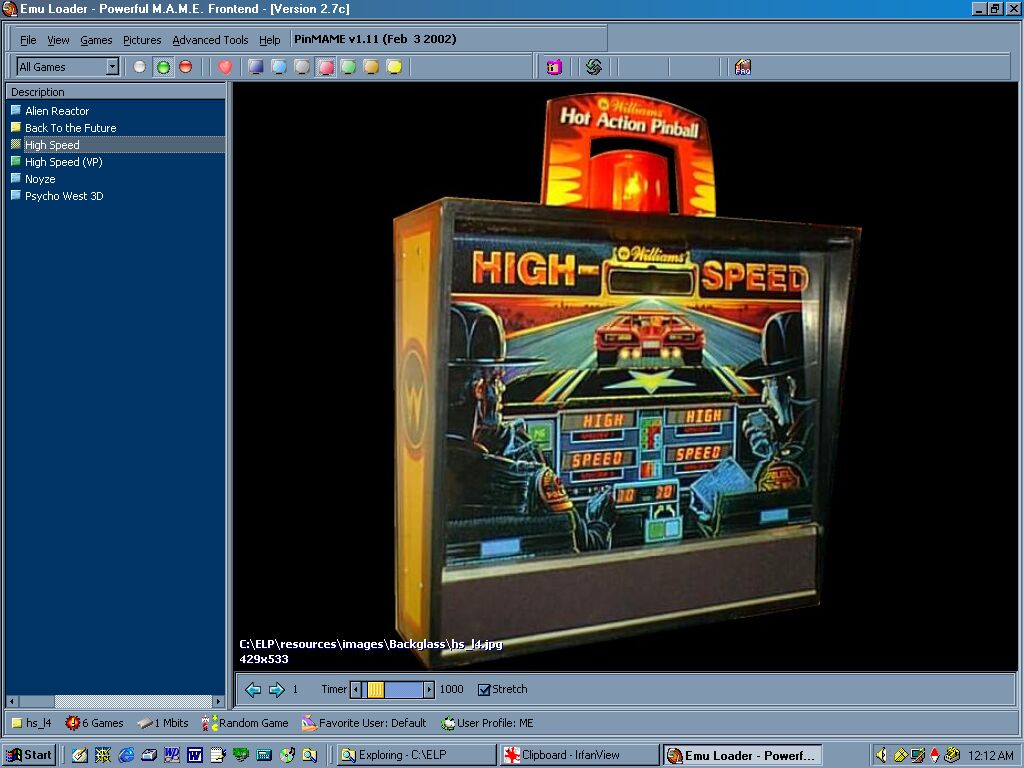
Task: Click the volume speaker tray icon
Action: point(881,755)
